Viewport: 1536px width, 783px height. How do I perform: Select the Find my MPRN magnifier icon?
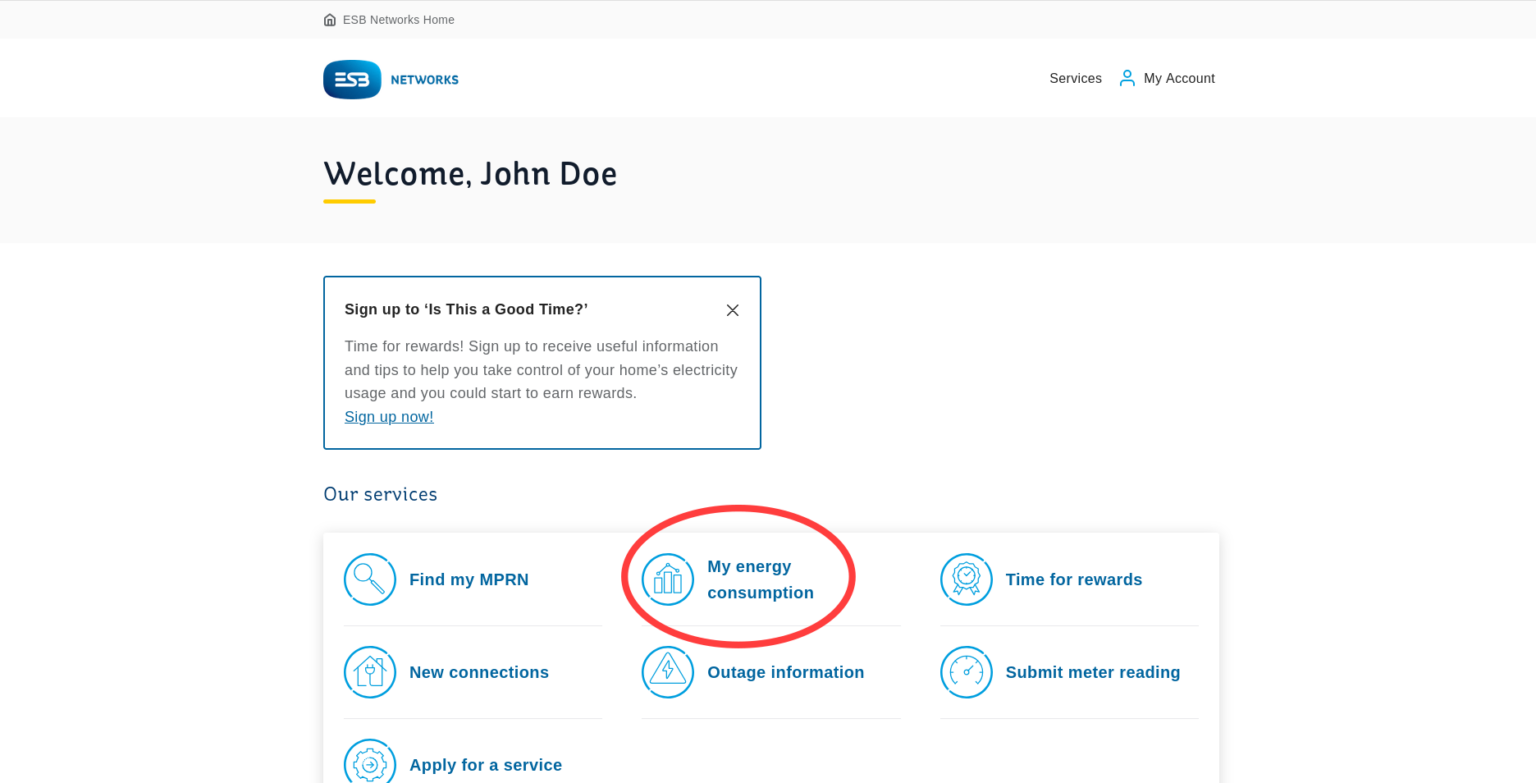[370, 579]
